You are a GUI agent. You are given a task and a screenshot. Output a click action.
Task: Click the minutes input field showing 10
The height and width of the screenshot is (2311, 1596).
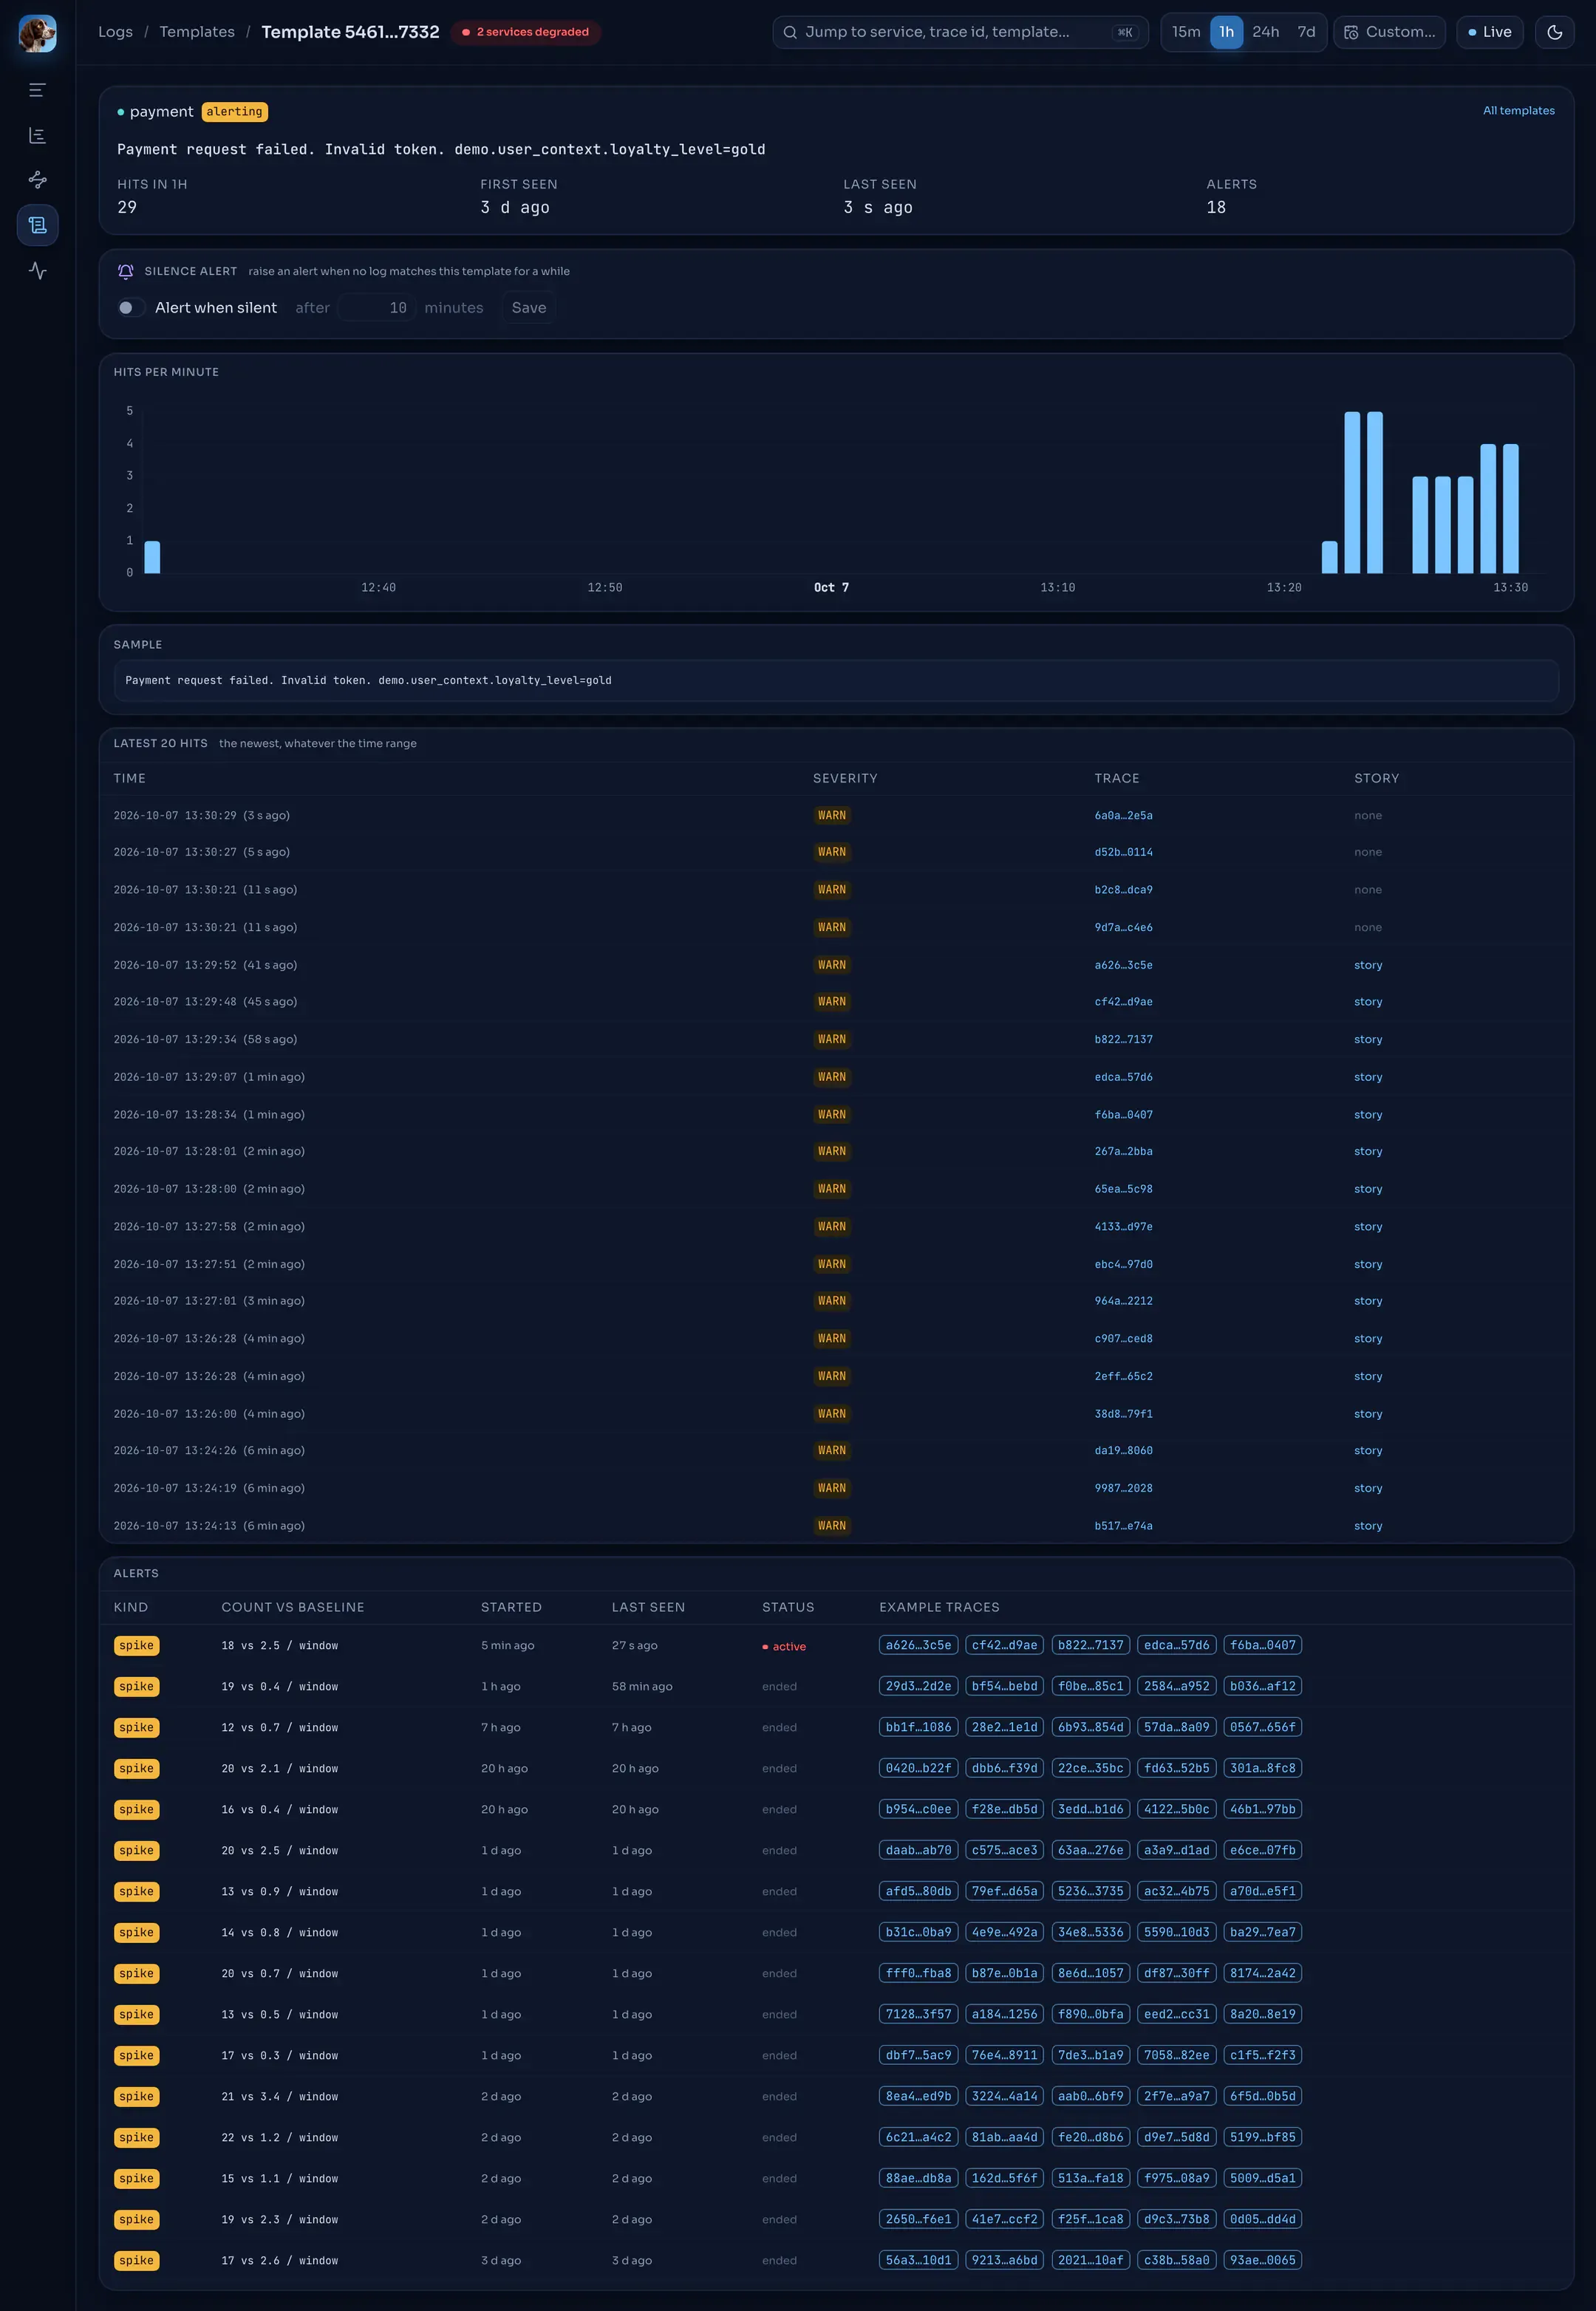click(x=377, y=308)
